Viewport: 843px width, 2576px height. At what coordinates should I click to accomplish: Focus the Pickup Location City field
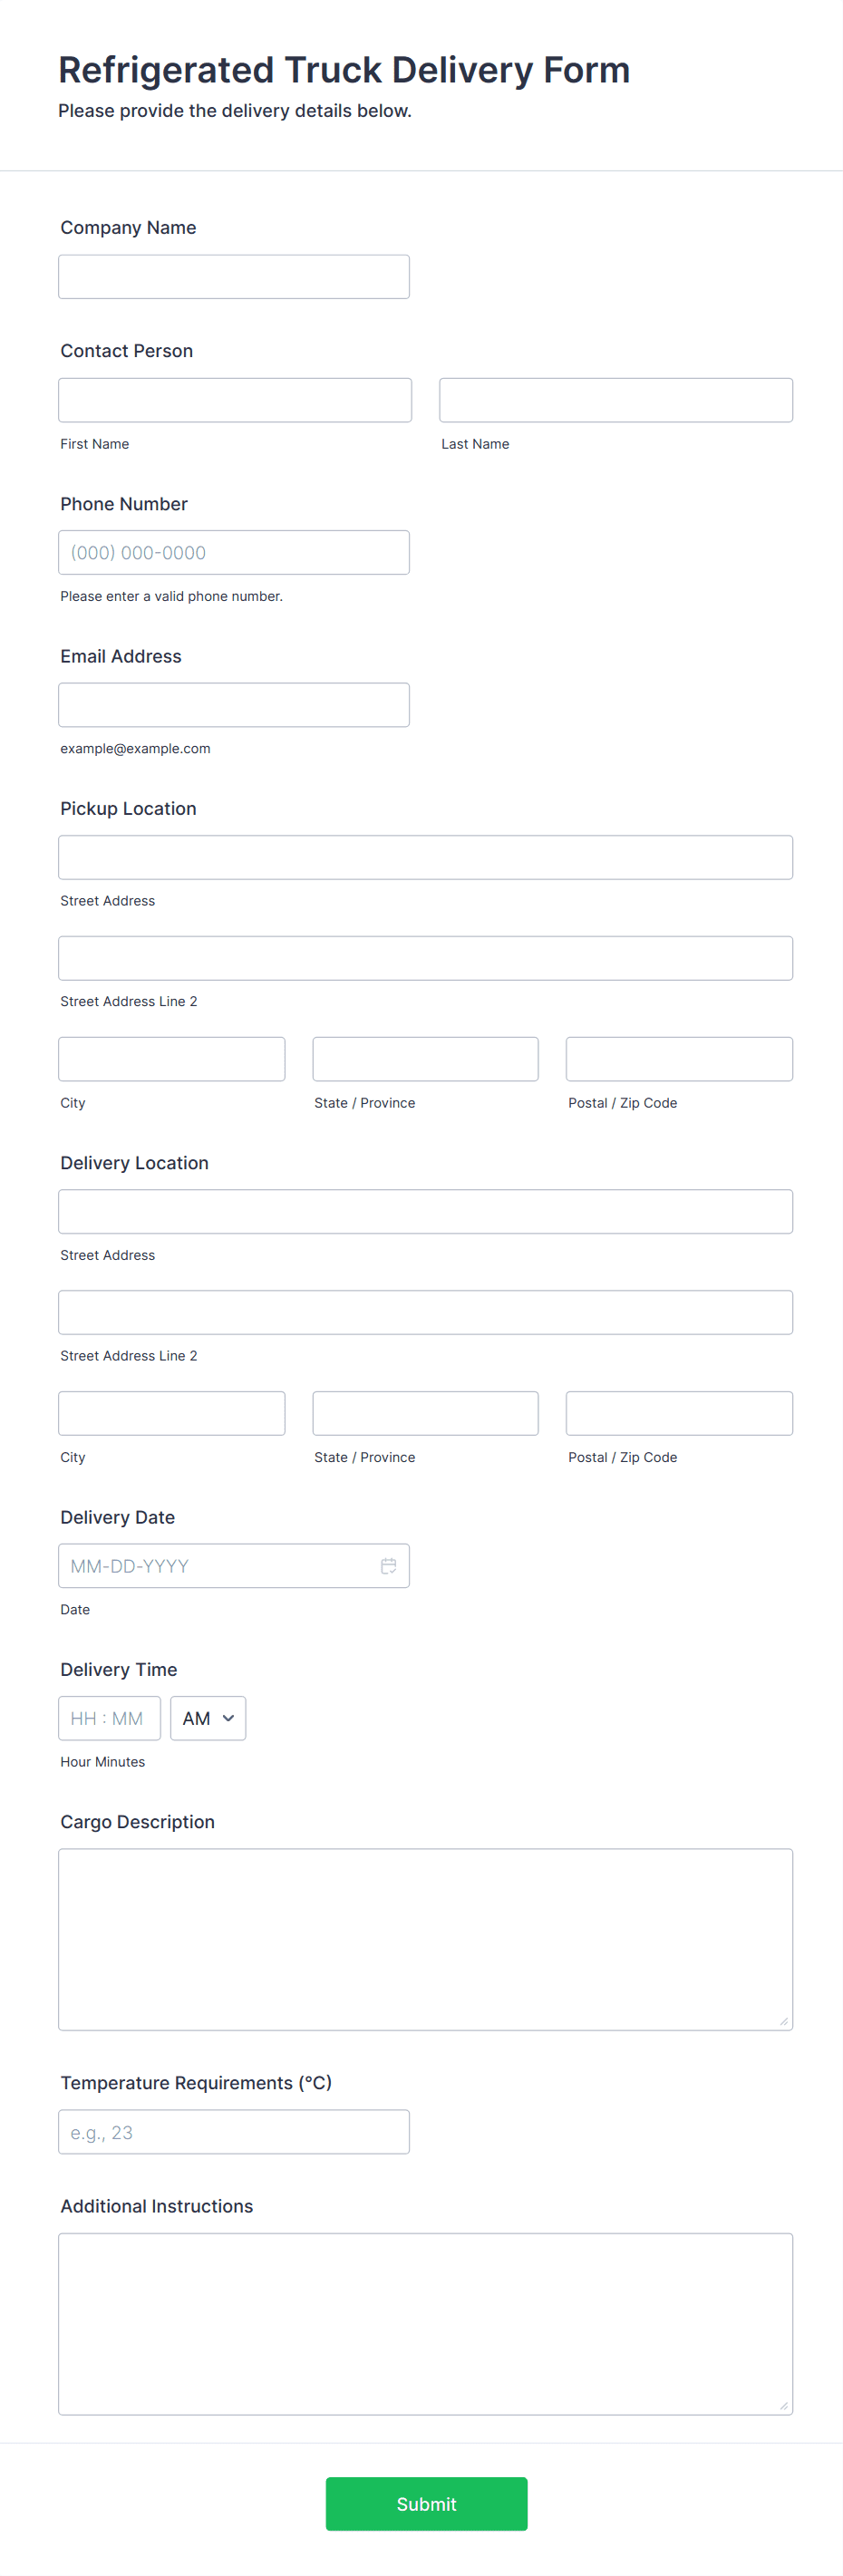(172, 1059)
